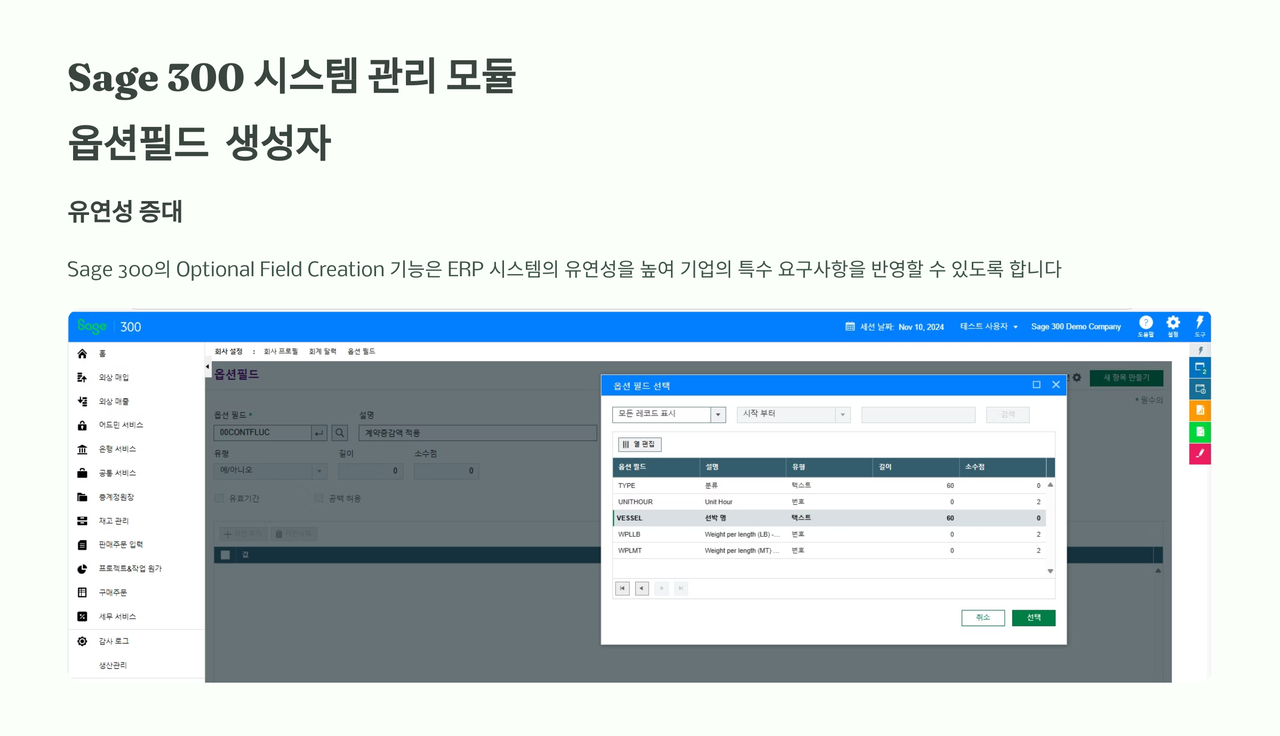Click the blue windows-2 icon on right strip
The image size is (1280, 736).
tap(1200, 368)
